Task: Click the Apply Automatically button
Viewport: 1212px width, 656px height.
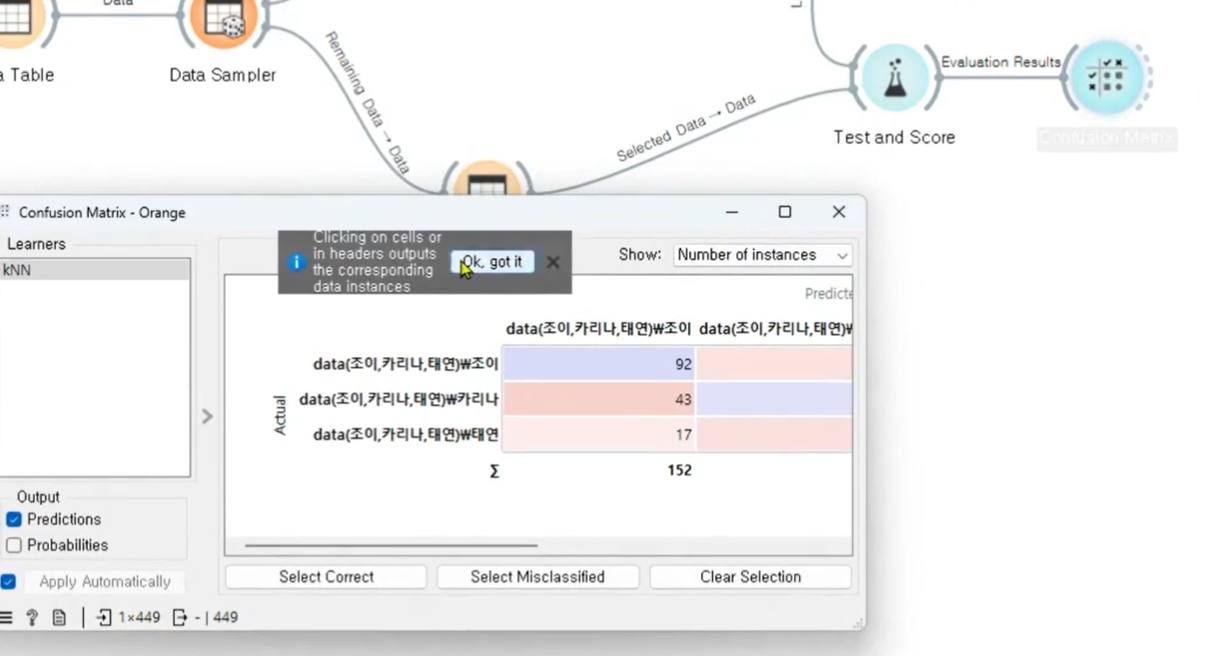Action: click(x=105, y=582)
